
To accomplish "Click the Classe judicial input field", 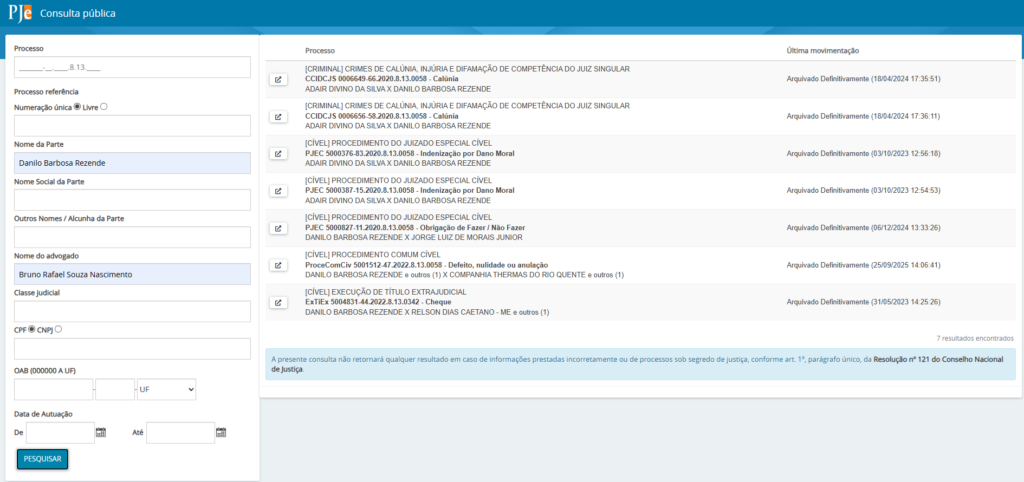I will (133, 312).
